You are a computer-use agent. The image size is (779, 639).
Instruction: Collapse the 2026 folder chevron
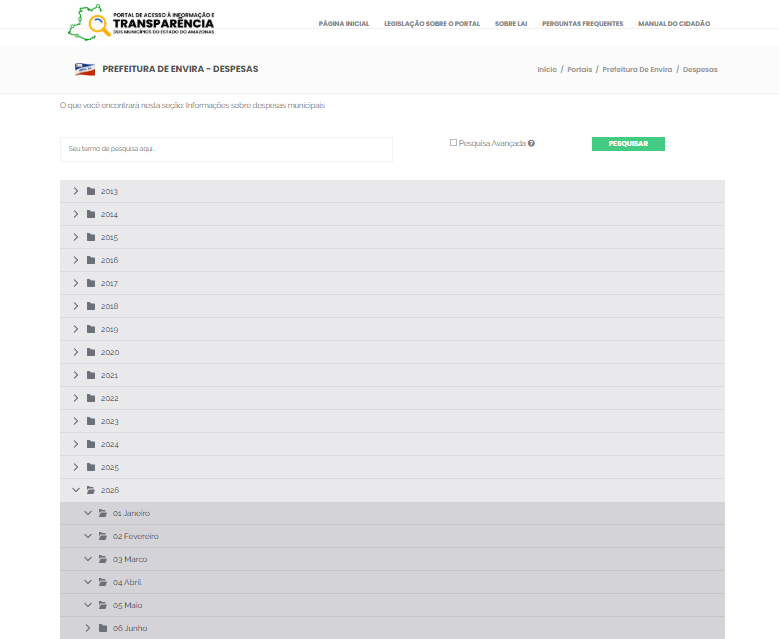tap(76, 490)
